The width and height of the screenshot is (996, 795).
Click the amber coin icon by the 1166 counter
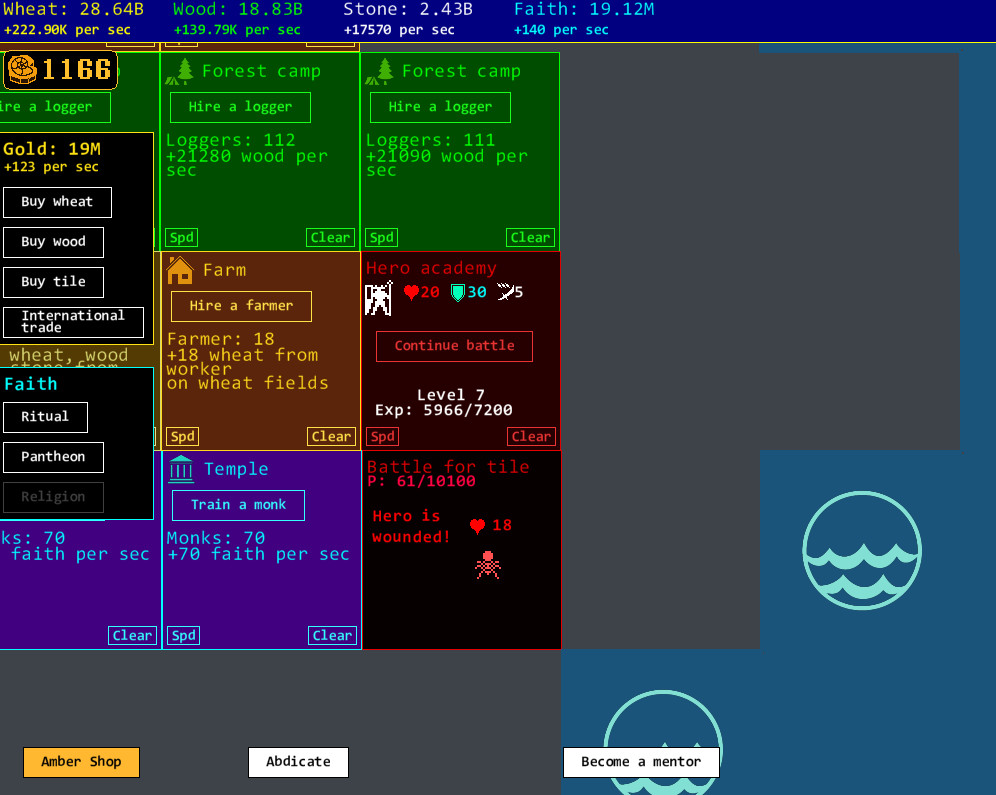[22, 70]
